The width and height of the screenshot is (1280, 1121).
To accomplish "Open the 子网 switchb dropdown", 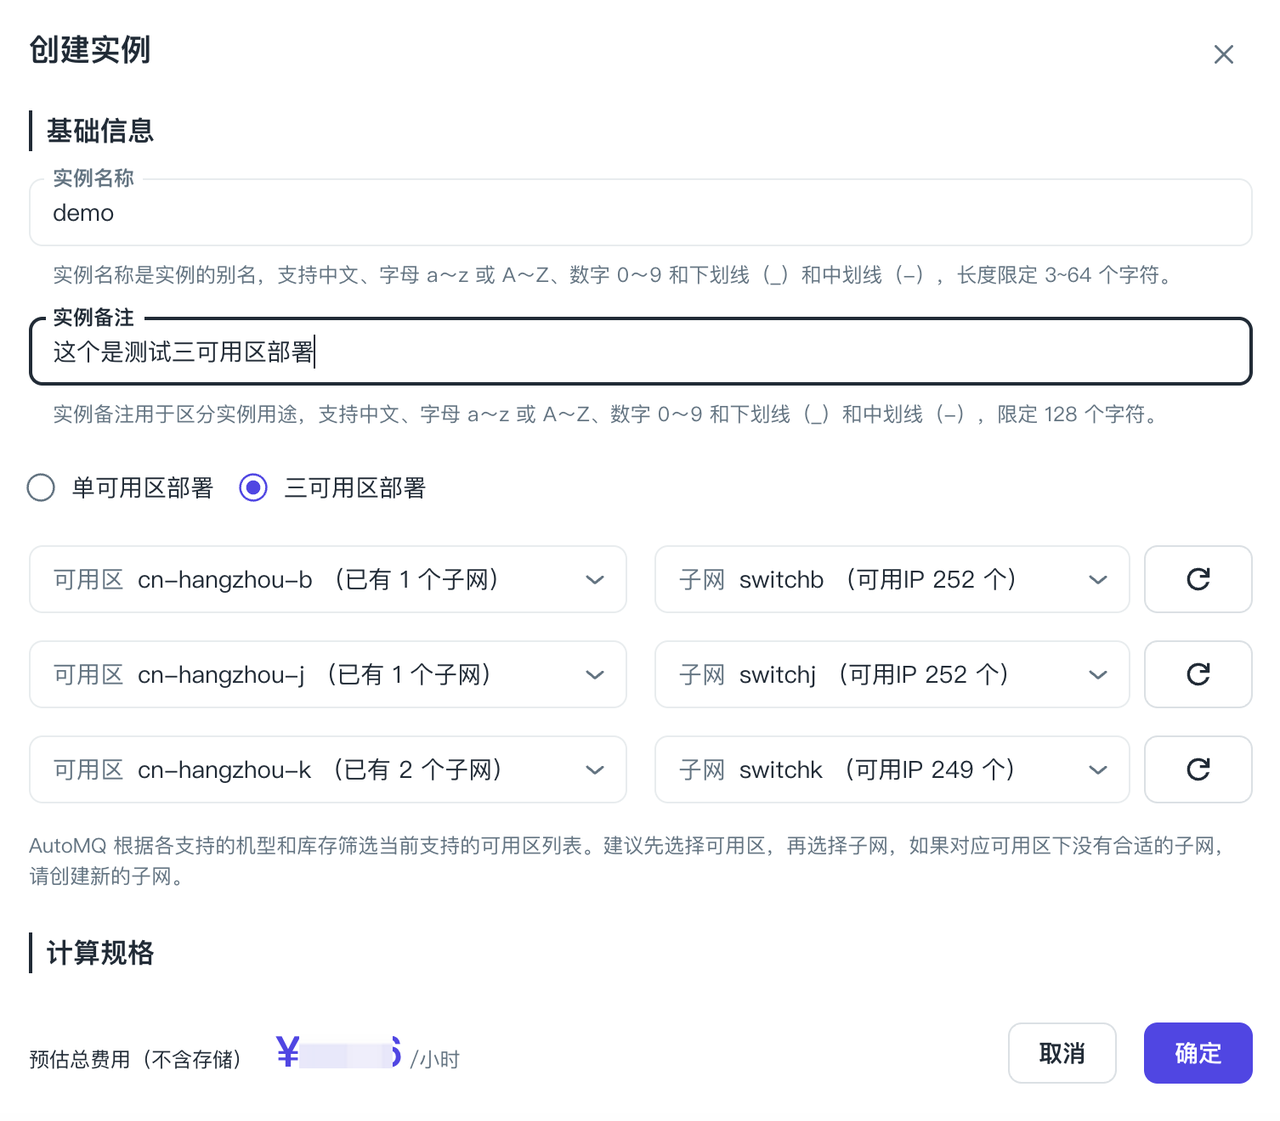I will click(891, 579).
